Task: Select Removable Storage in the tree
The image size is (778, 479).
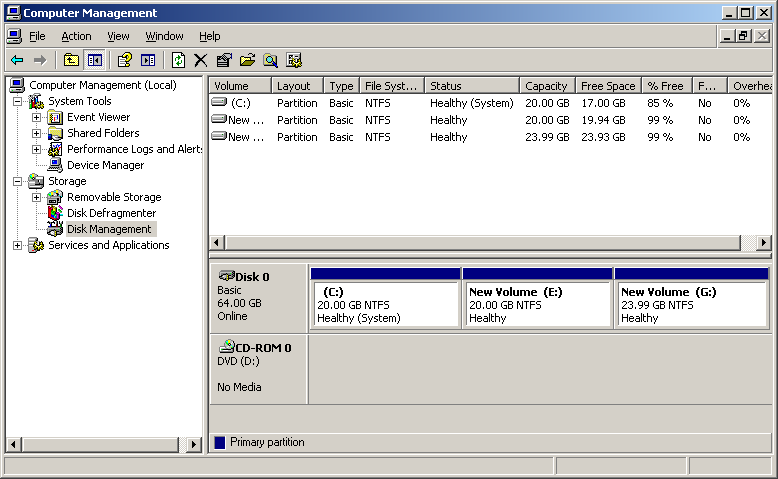Action: click(x=114, y=197)
